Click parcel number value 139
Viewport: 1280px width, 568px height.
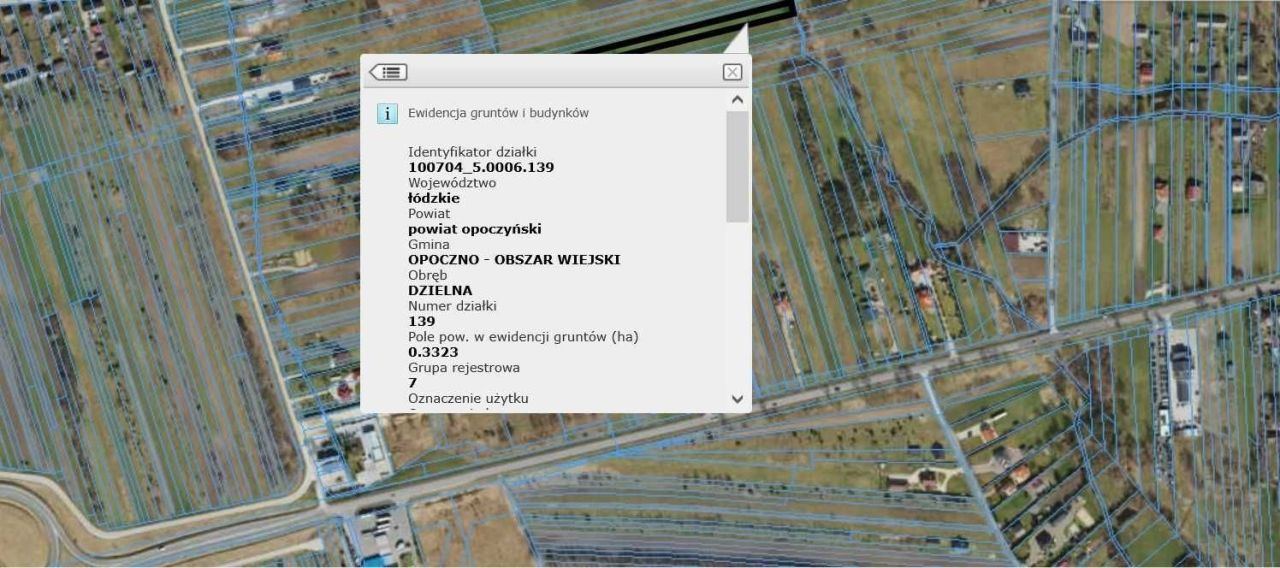click(422, 321)
